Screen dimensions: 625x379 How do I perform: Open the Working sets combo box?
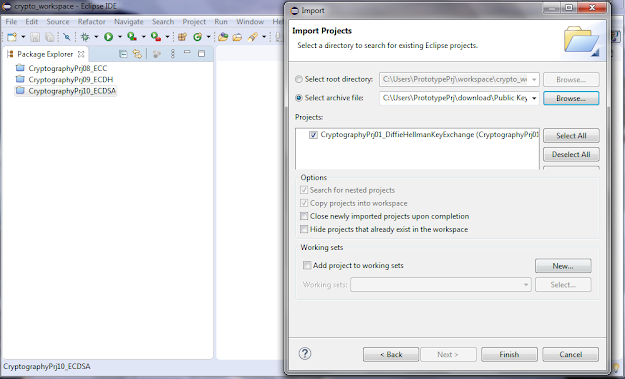pyautogui.click(x=441, y=285)
